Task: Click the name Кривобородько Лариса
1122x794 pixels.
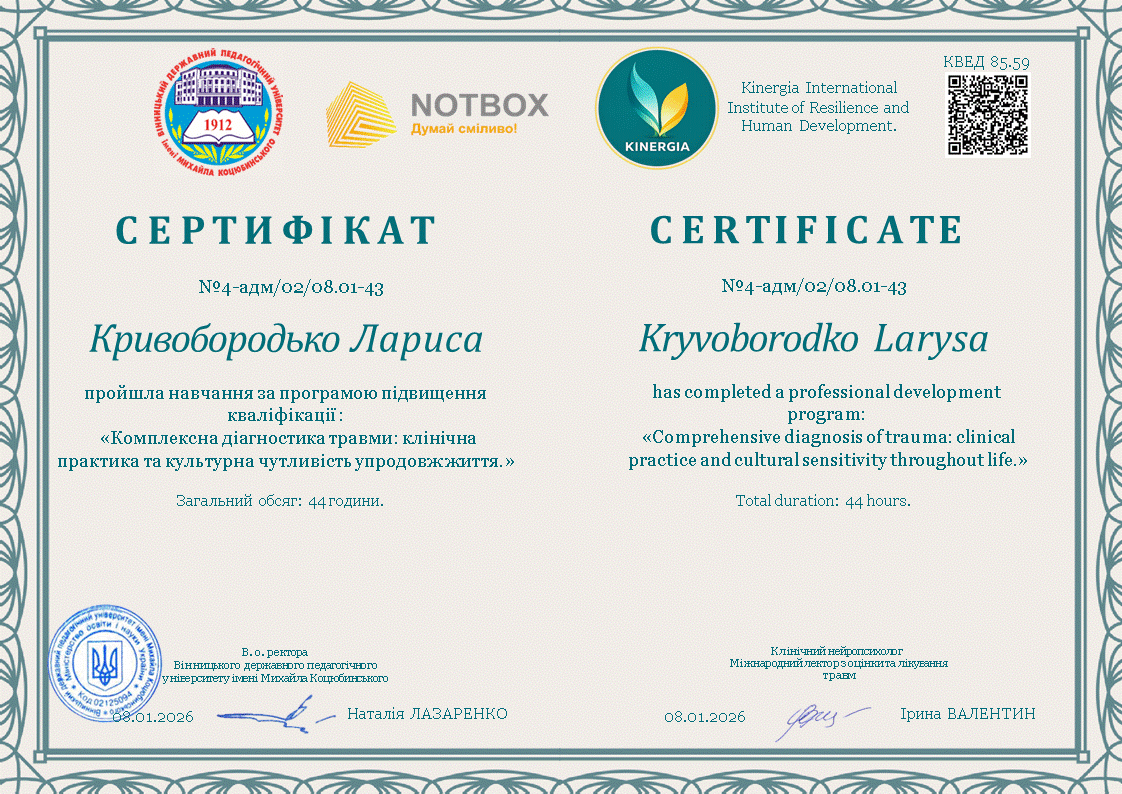Action: pyautogui.click(x=286, y=340)
